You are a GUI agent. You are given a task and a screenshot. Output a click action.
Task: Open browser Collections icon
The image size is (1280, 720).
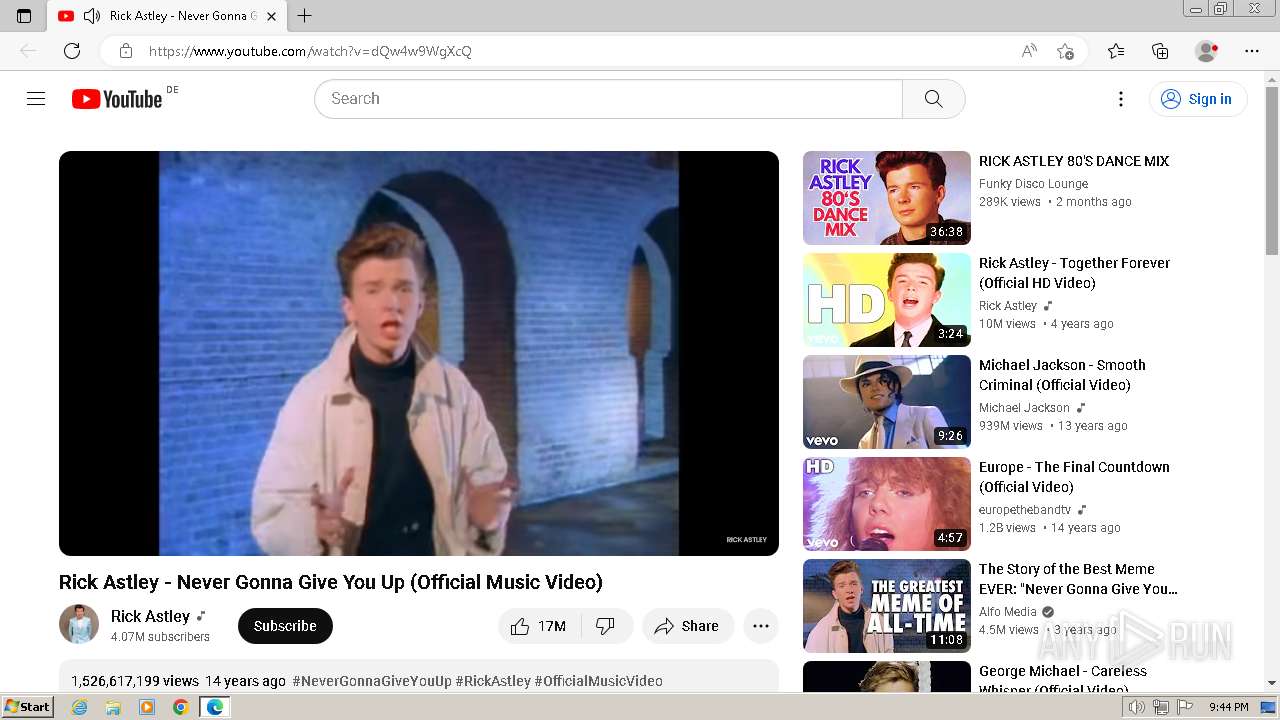pyautogui.click(x=1160, y=51)
